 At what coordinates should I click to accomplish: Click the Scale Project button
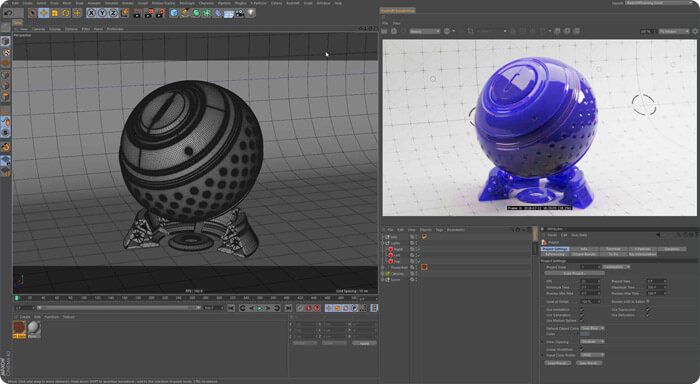click(x=575, y=273)
